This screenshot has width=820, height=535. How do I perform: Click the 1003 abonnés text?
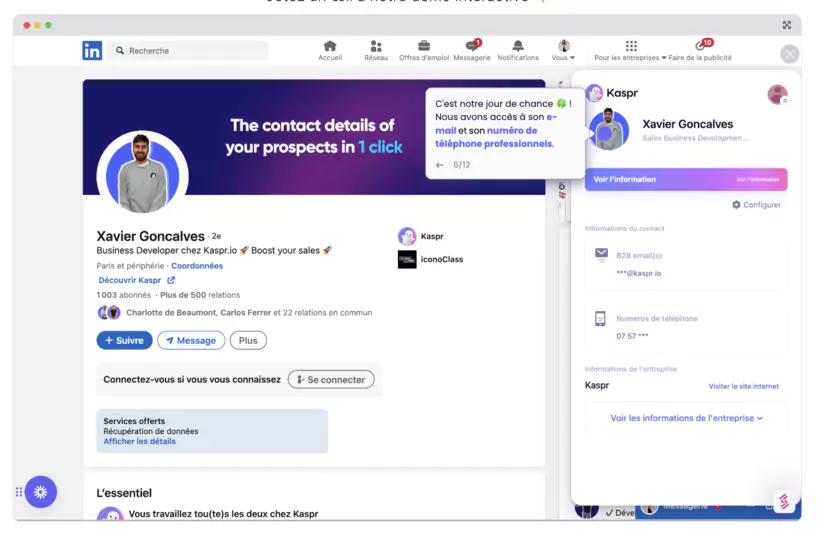coord(123,295)
